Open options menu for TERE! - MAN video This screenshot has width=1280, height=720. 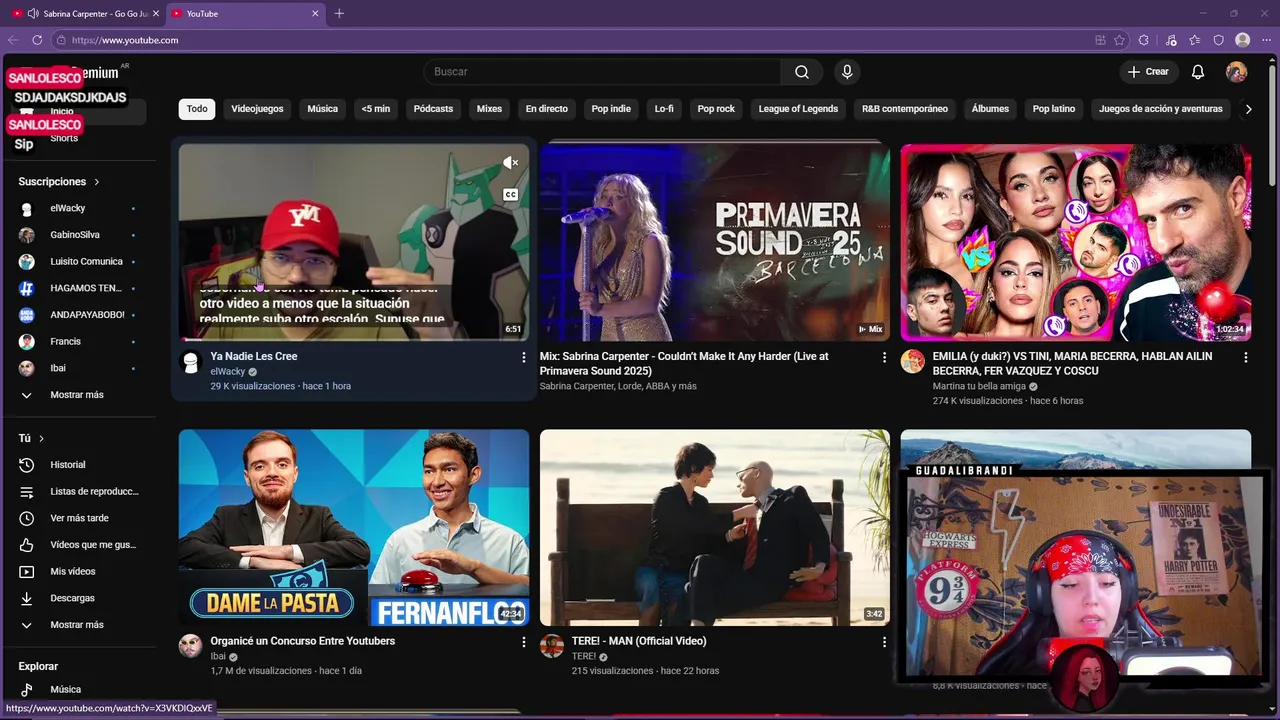tap(884, 642)
